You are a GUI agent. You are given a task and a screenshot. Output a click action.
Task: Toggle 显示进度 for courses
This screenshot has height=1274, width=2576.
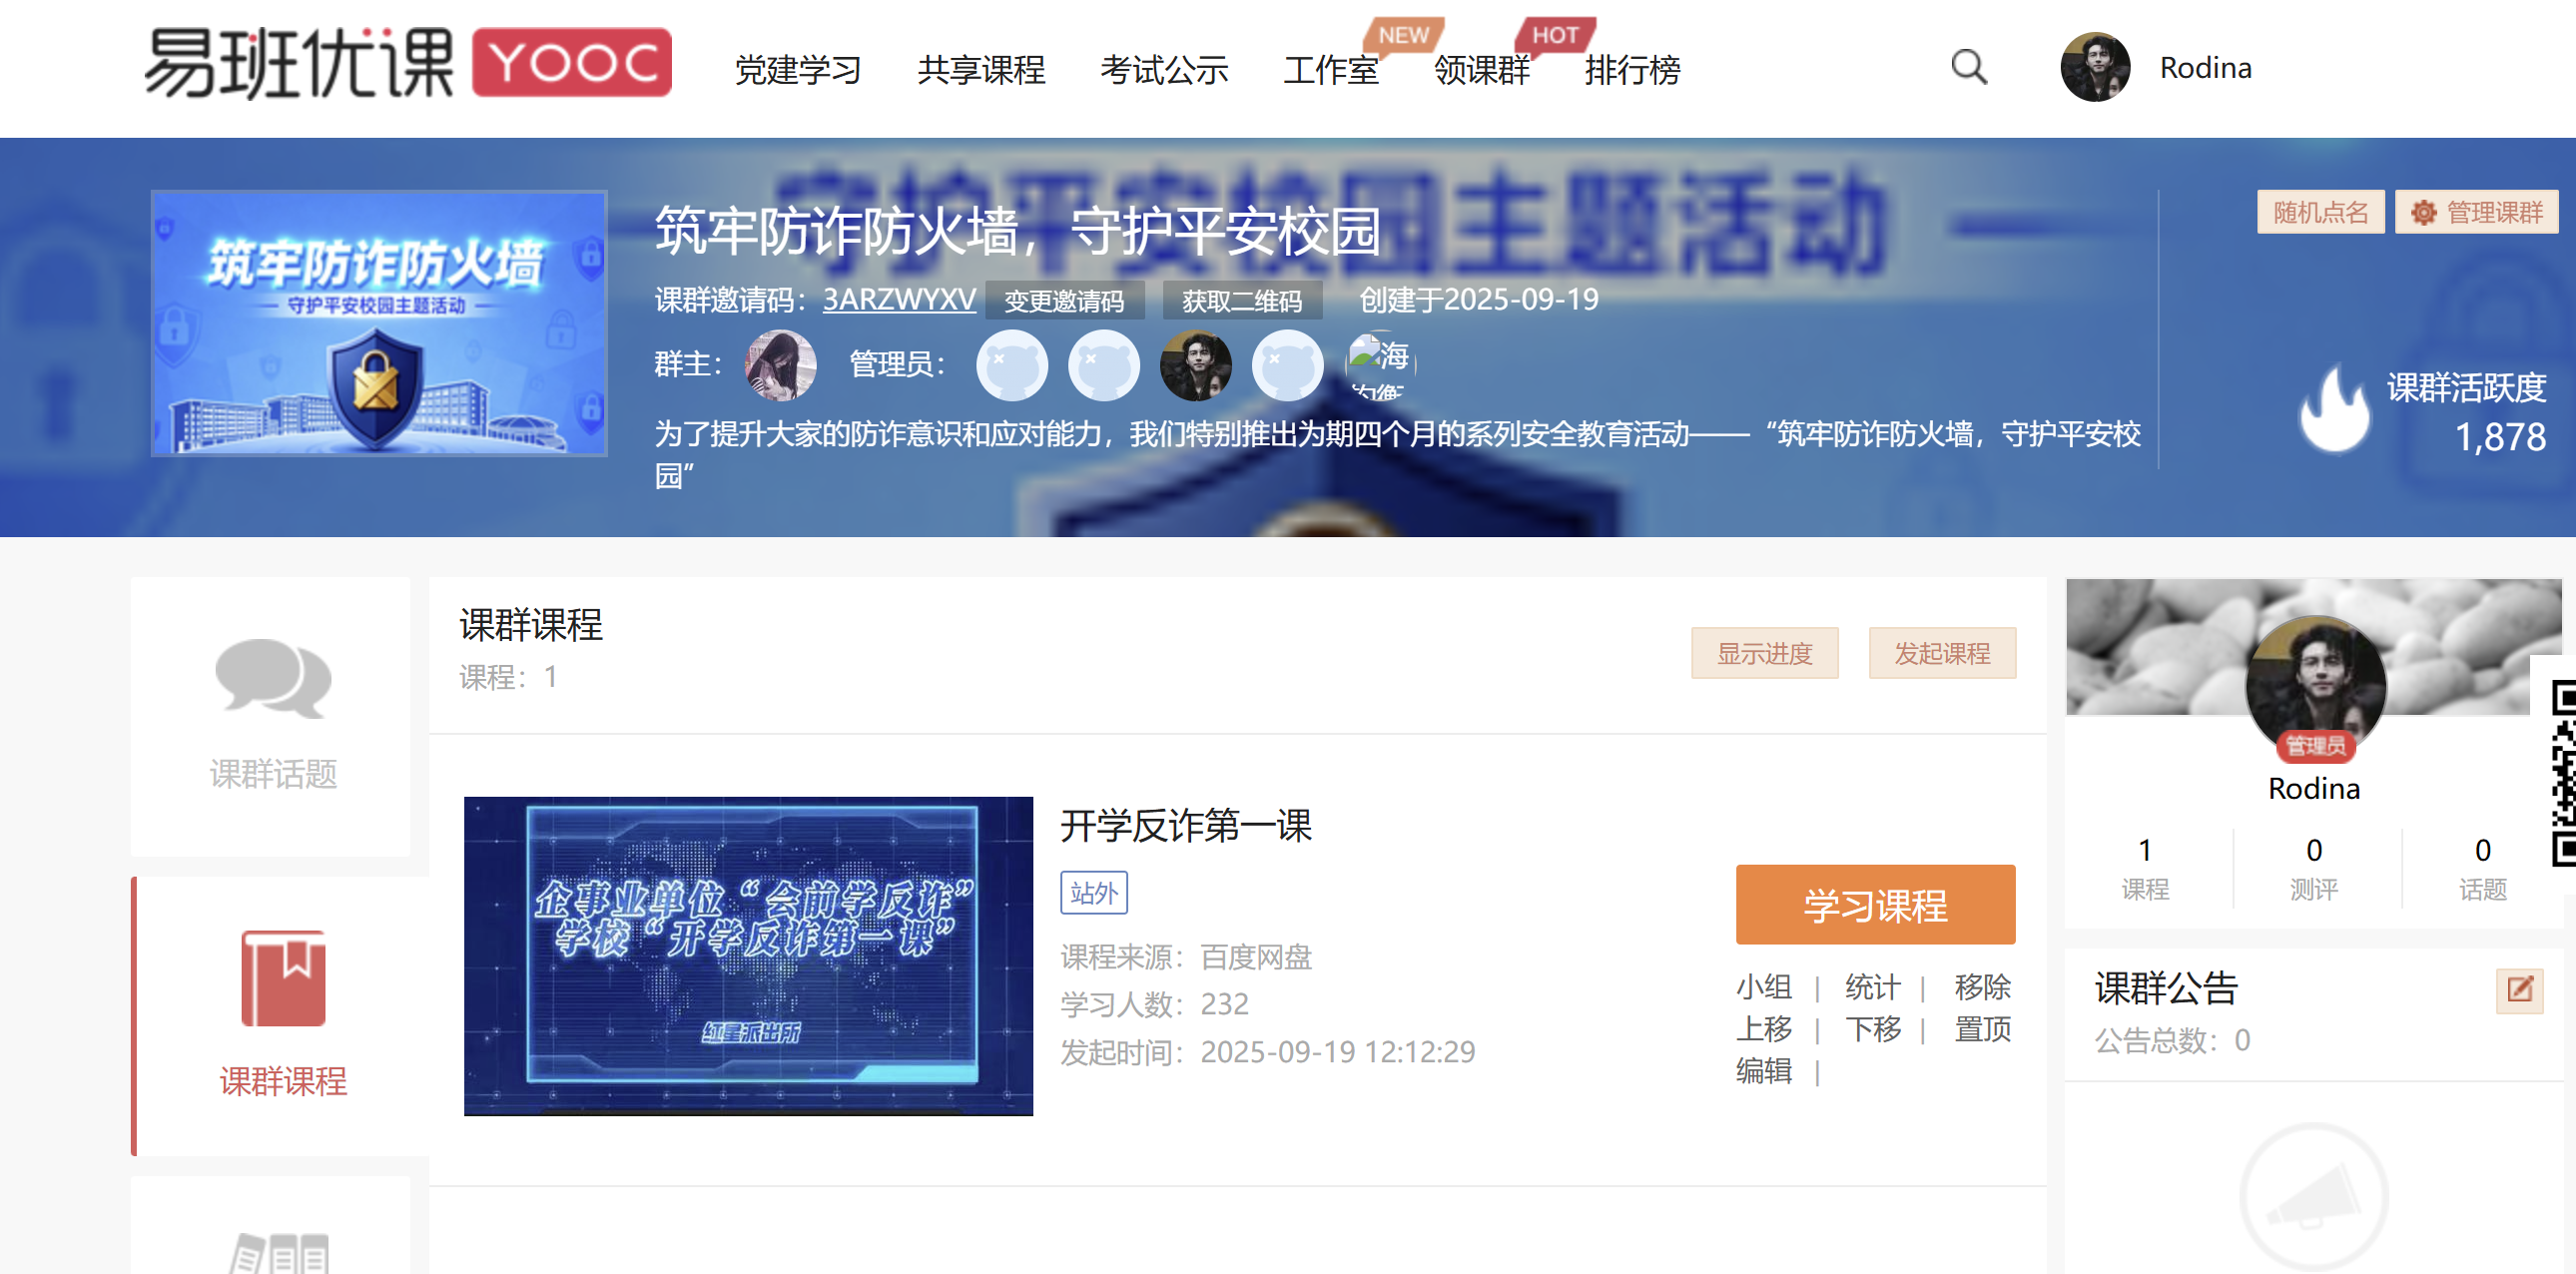1764,653
